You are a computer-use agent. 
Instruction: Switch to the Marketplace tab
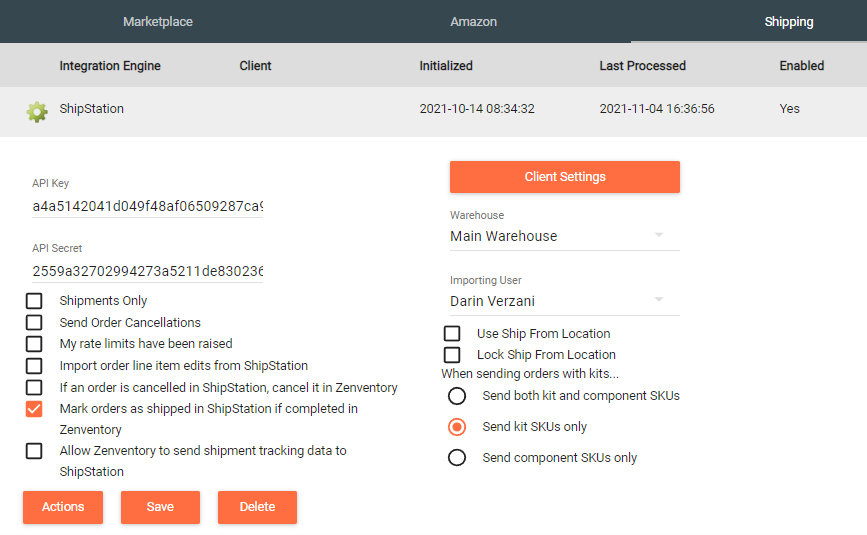click(158, 22)
